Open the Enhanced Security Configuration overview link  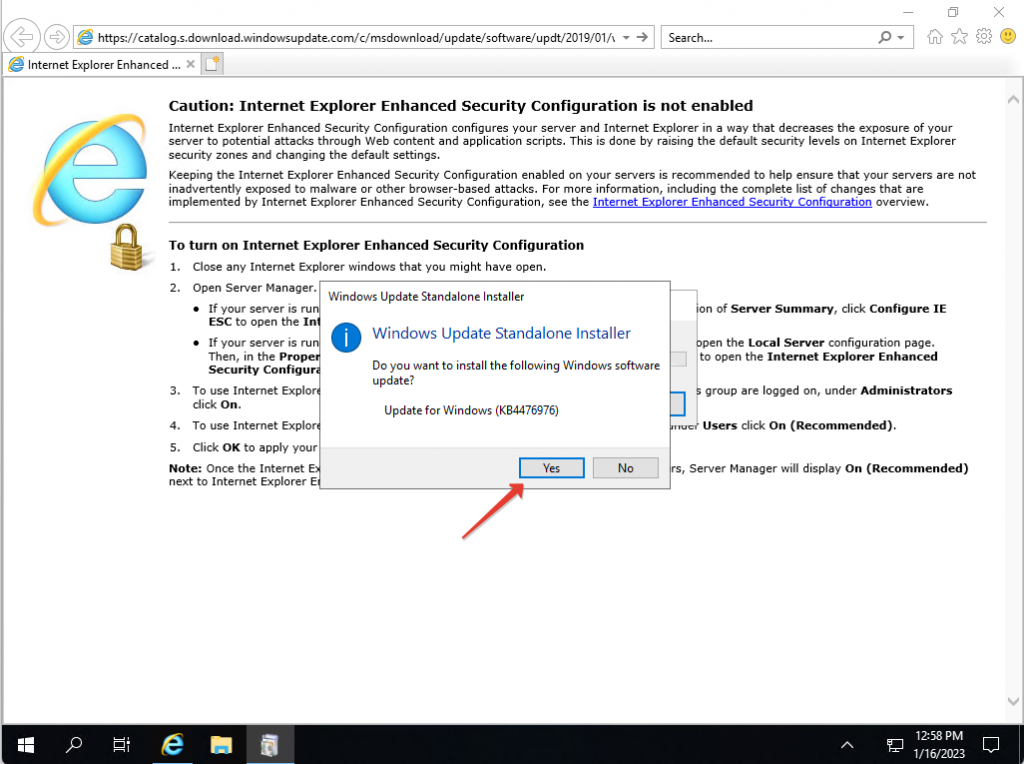pos(732,201)
